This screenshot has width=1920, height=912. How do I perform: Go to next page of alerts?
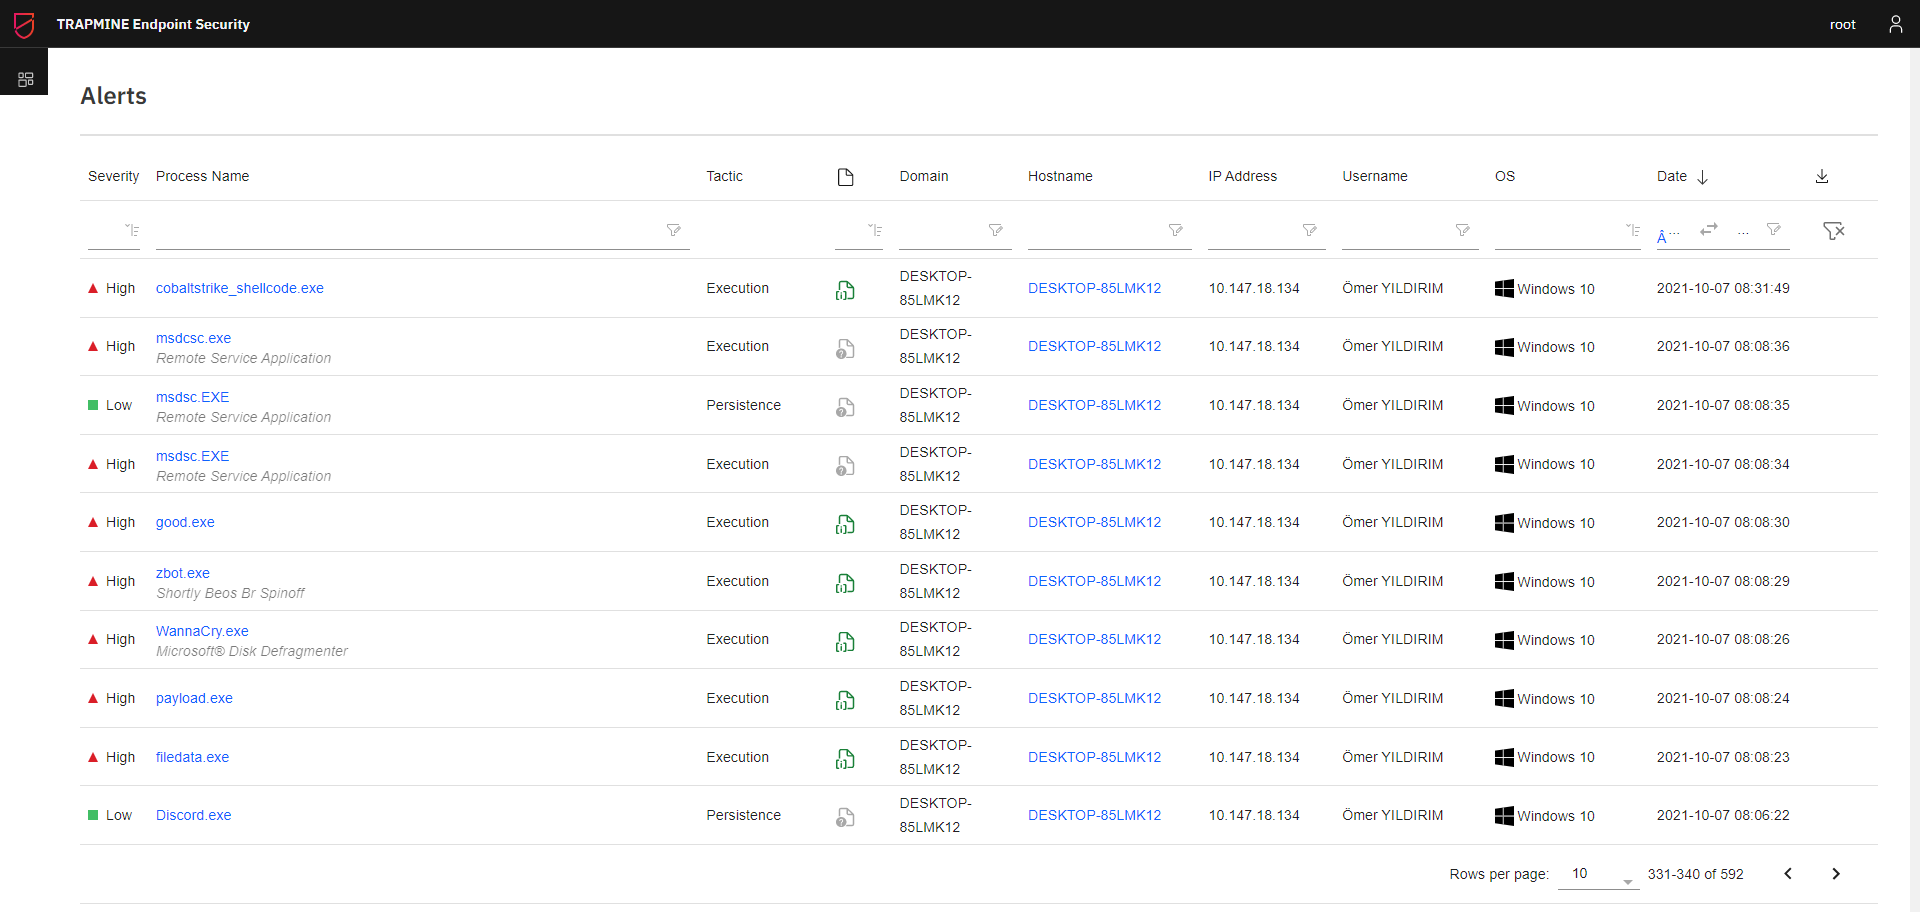click(1836, 874)
